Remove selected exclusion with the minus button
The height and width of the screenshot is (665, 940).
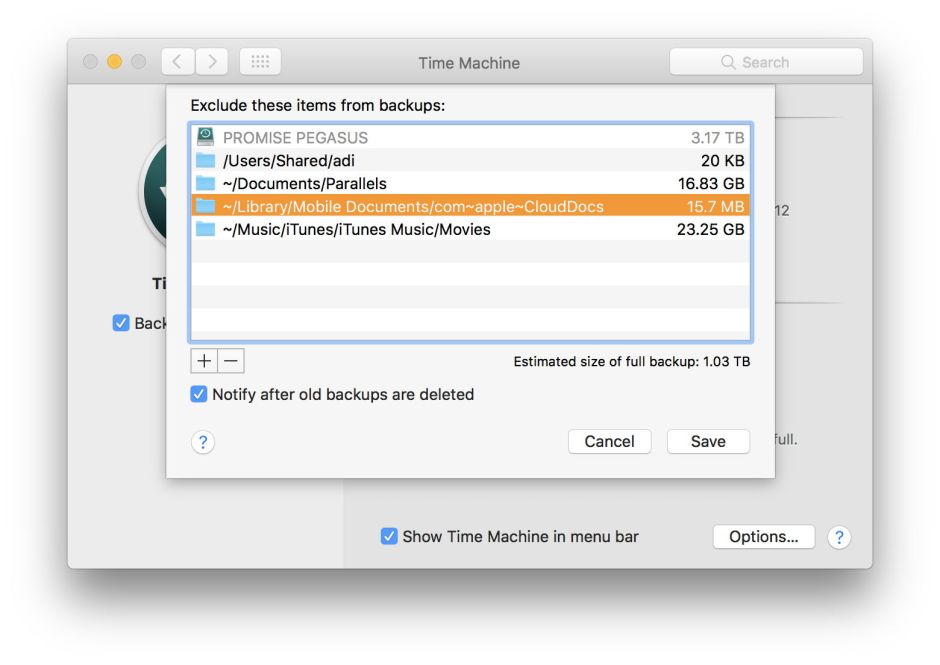(231, 361)
